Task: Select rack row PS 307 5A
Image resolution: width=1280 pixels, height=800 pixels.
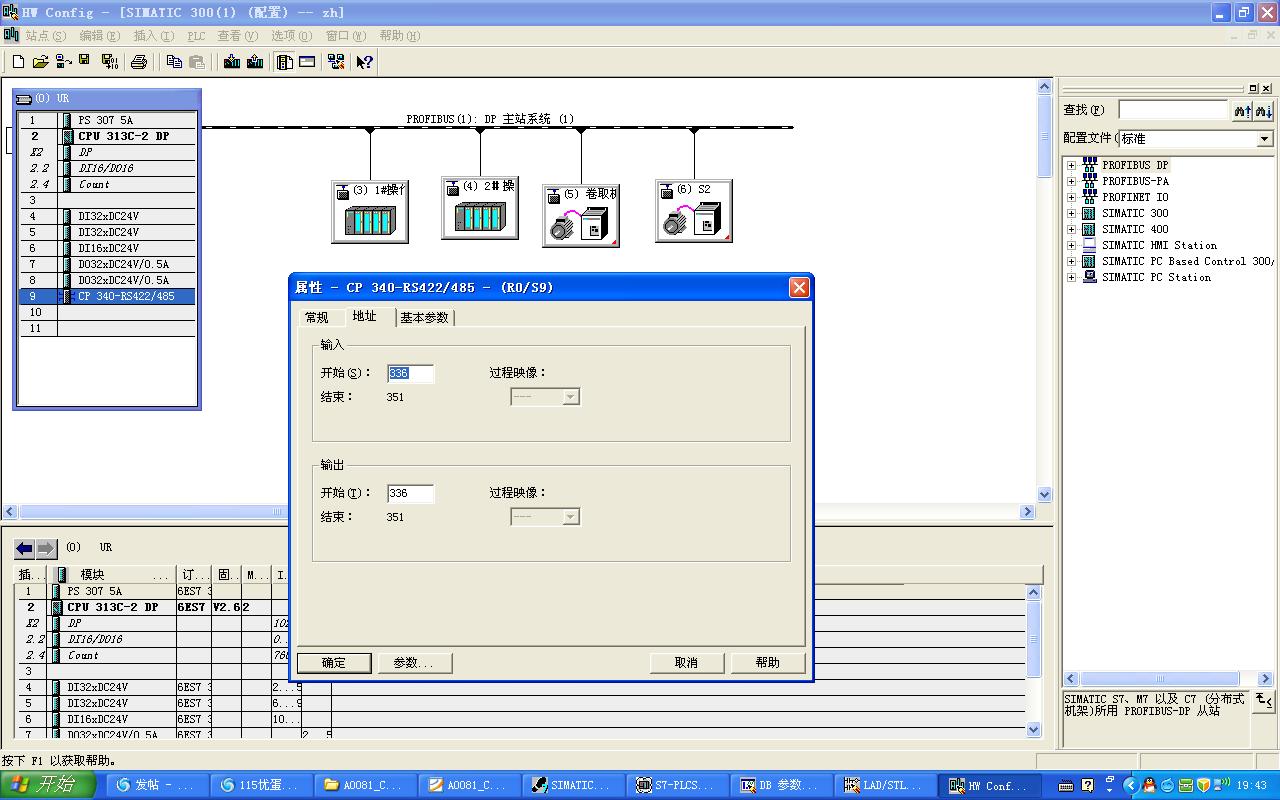Action: click(x=108, y=120)
